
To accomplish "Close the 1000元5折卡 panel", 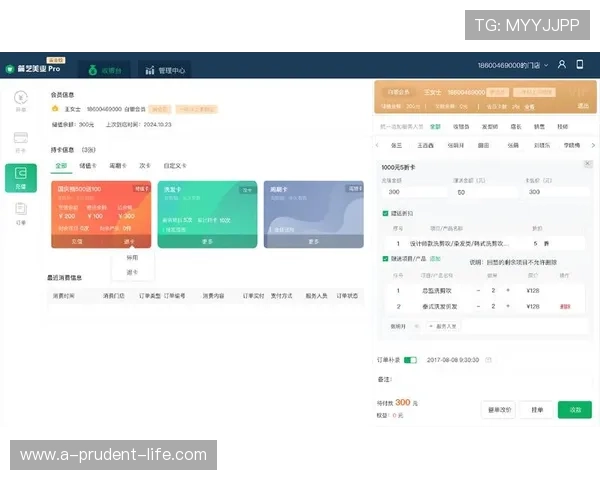I will 588,164.
